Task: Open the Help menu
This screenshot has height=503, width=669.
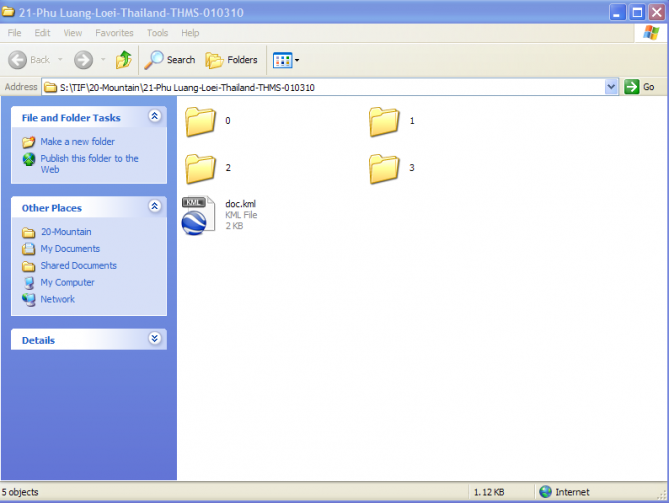Action: (x=190, y=33)
